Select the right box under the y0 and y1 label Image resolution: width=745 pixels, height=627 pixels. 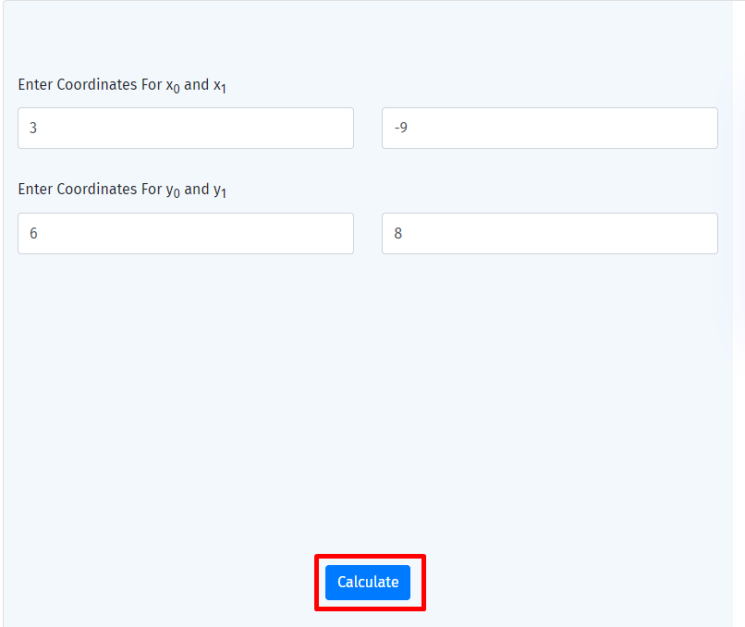(549, 233)
